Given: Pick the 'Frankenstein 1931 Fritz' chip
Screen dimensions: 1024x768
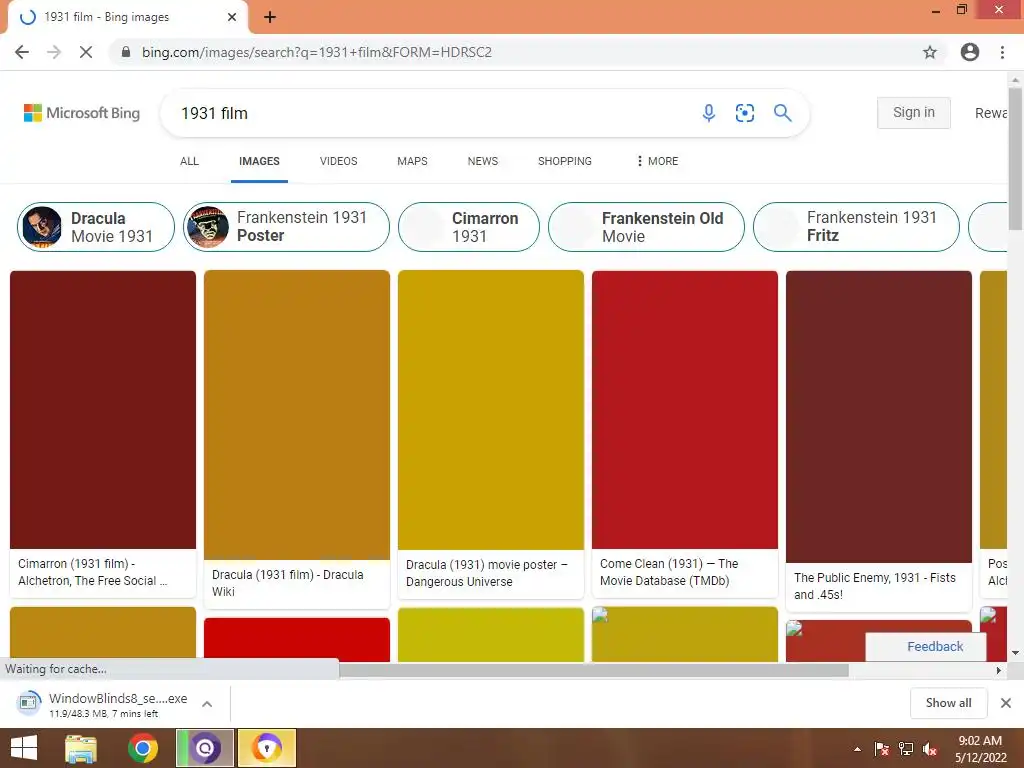Looking at the screenshot, I should 856,227.
